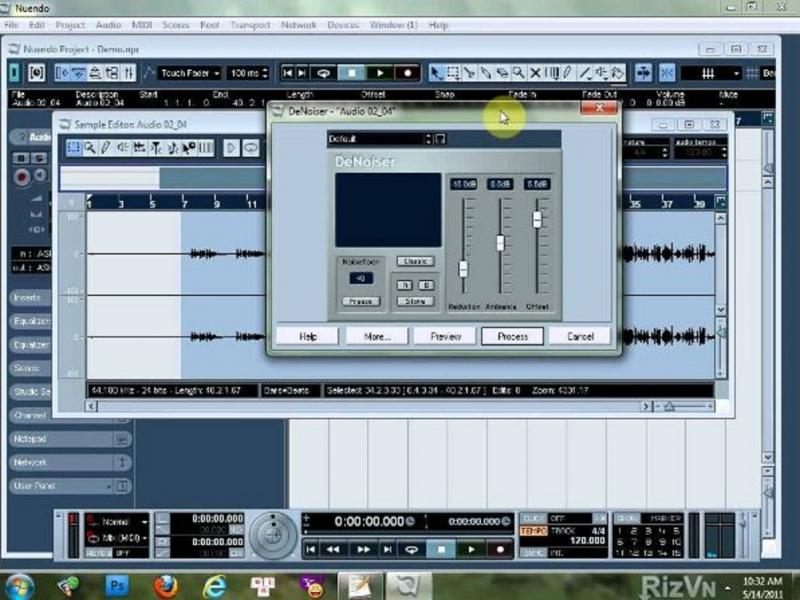Open the Transport menu
The width and height of the screenshot is (800, 600).
(x=249, y=24)
